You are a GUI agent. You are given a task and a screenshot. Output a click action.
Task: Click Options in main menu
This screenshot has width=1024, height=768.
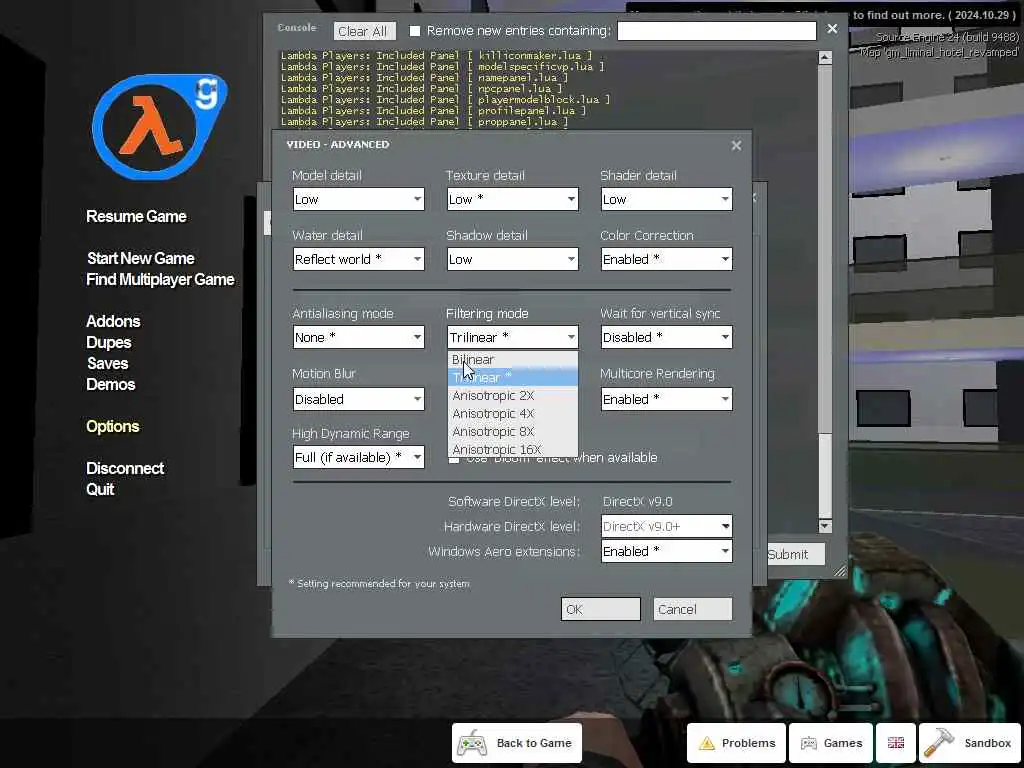click(x=112, y=426)
